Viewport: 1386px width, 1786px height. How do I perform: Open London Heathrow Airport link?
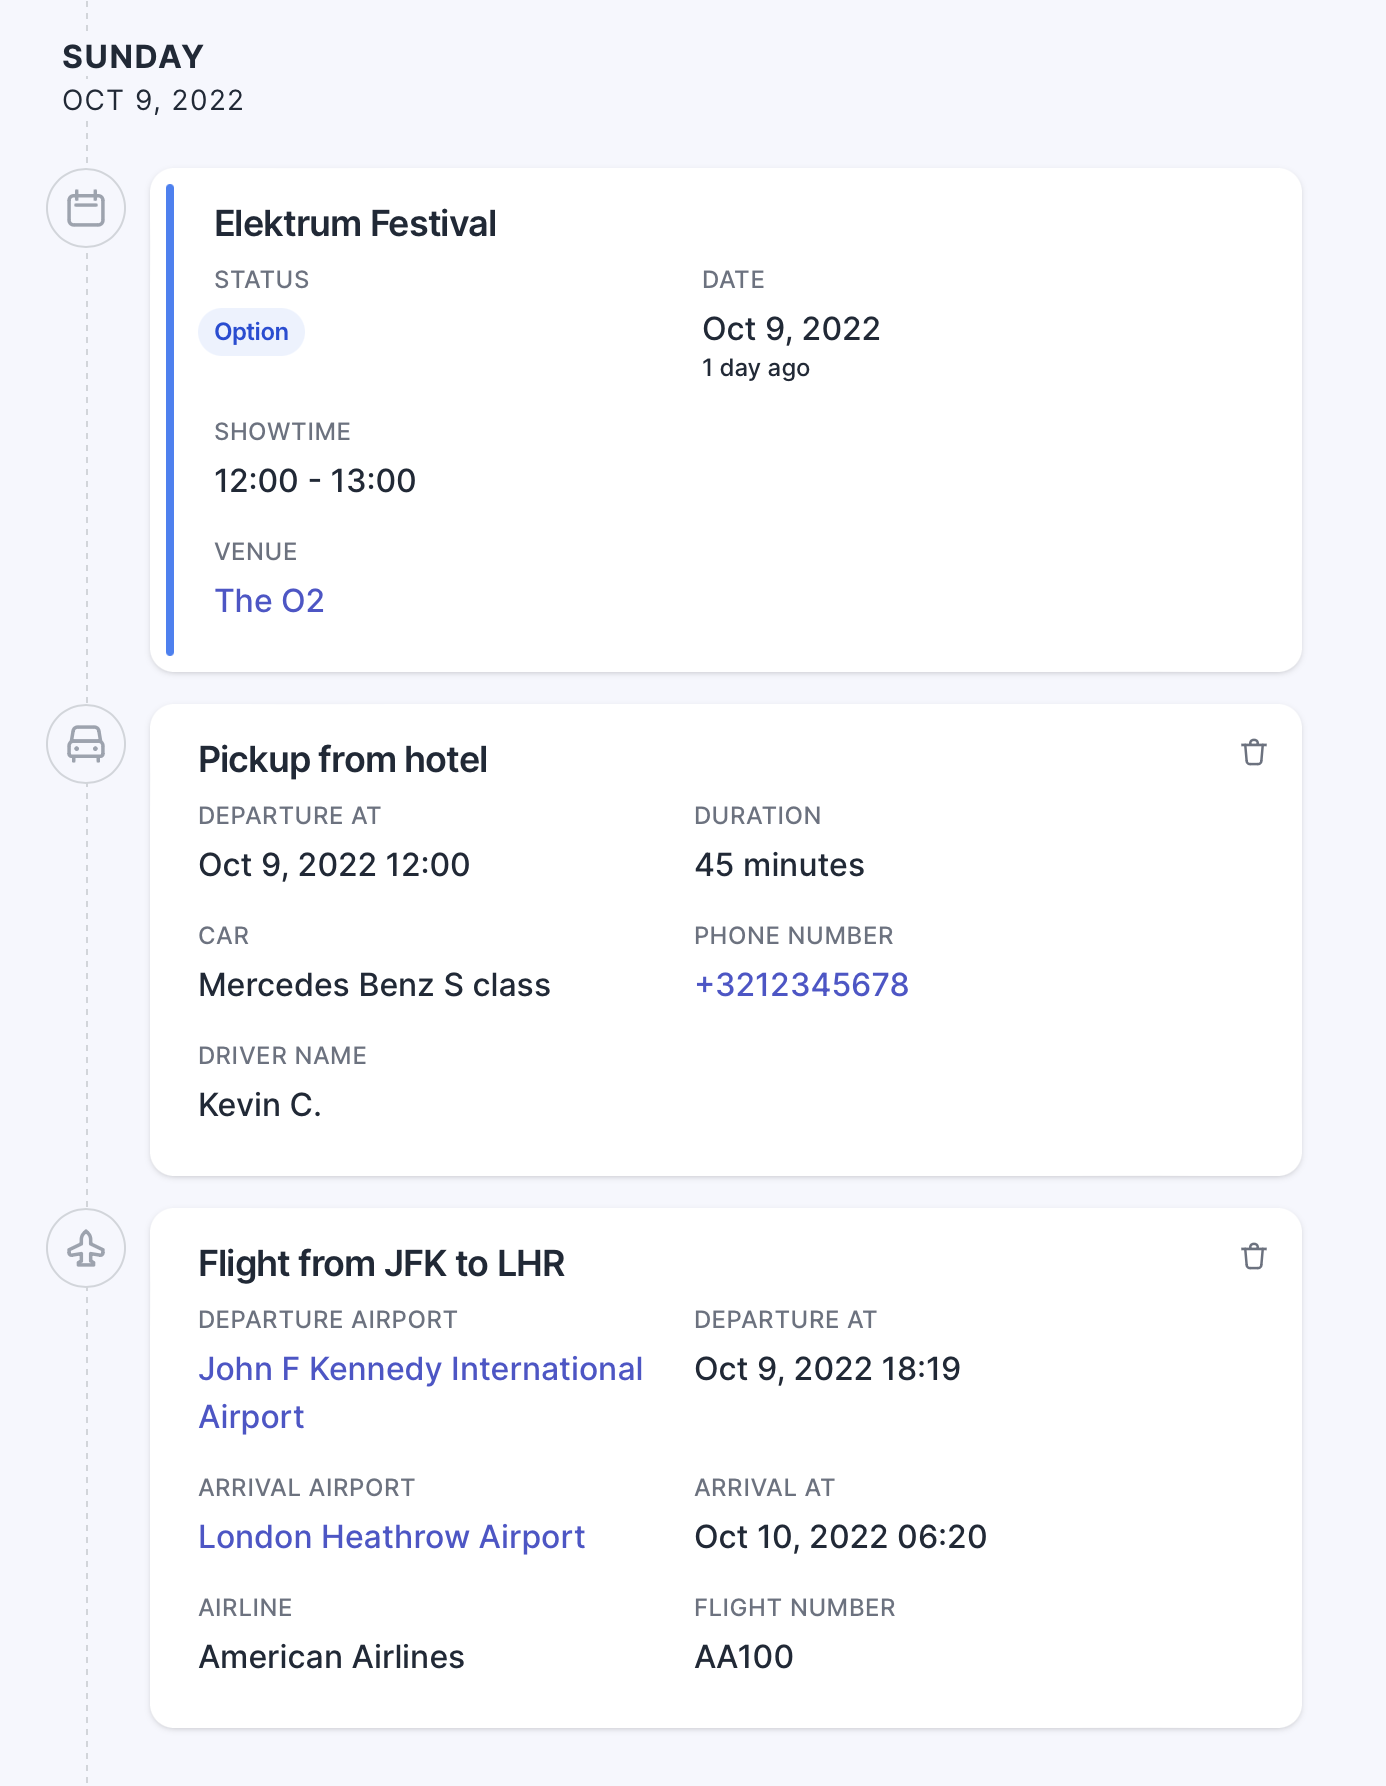point(391,1537)
